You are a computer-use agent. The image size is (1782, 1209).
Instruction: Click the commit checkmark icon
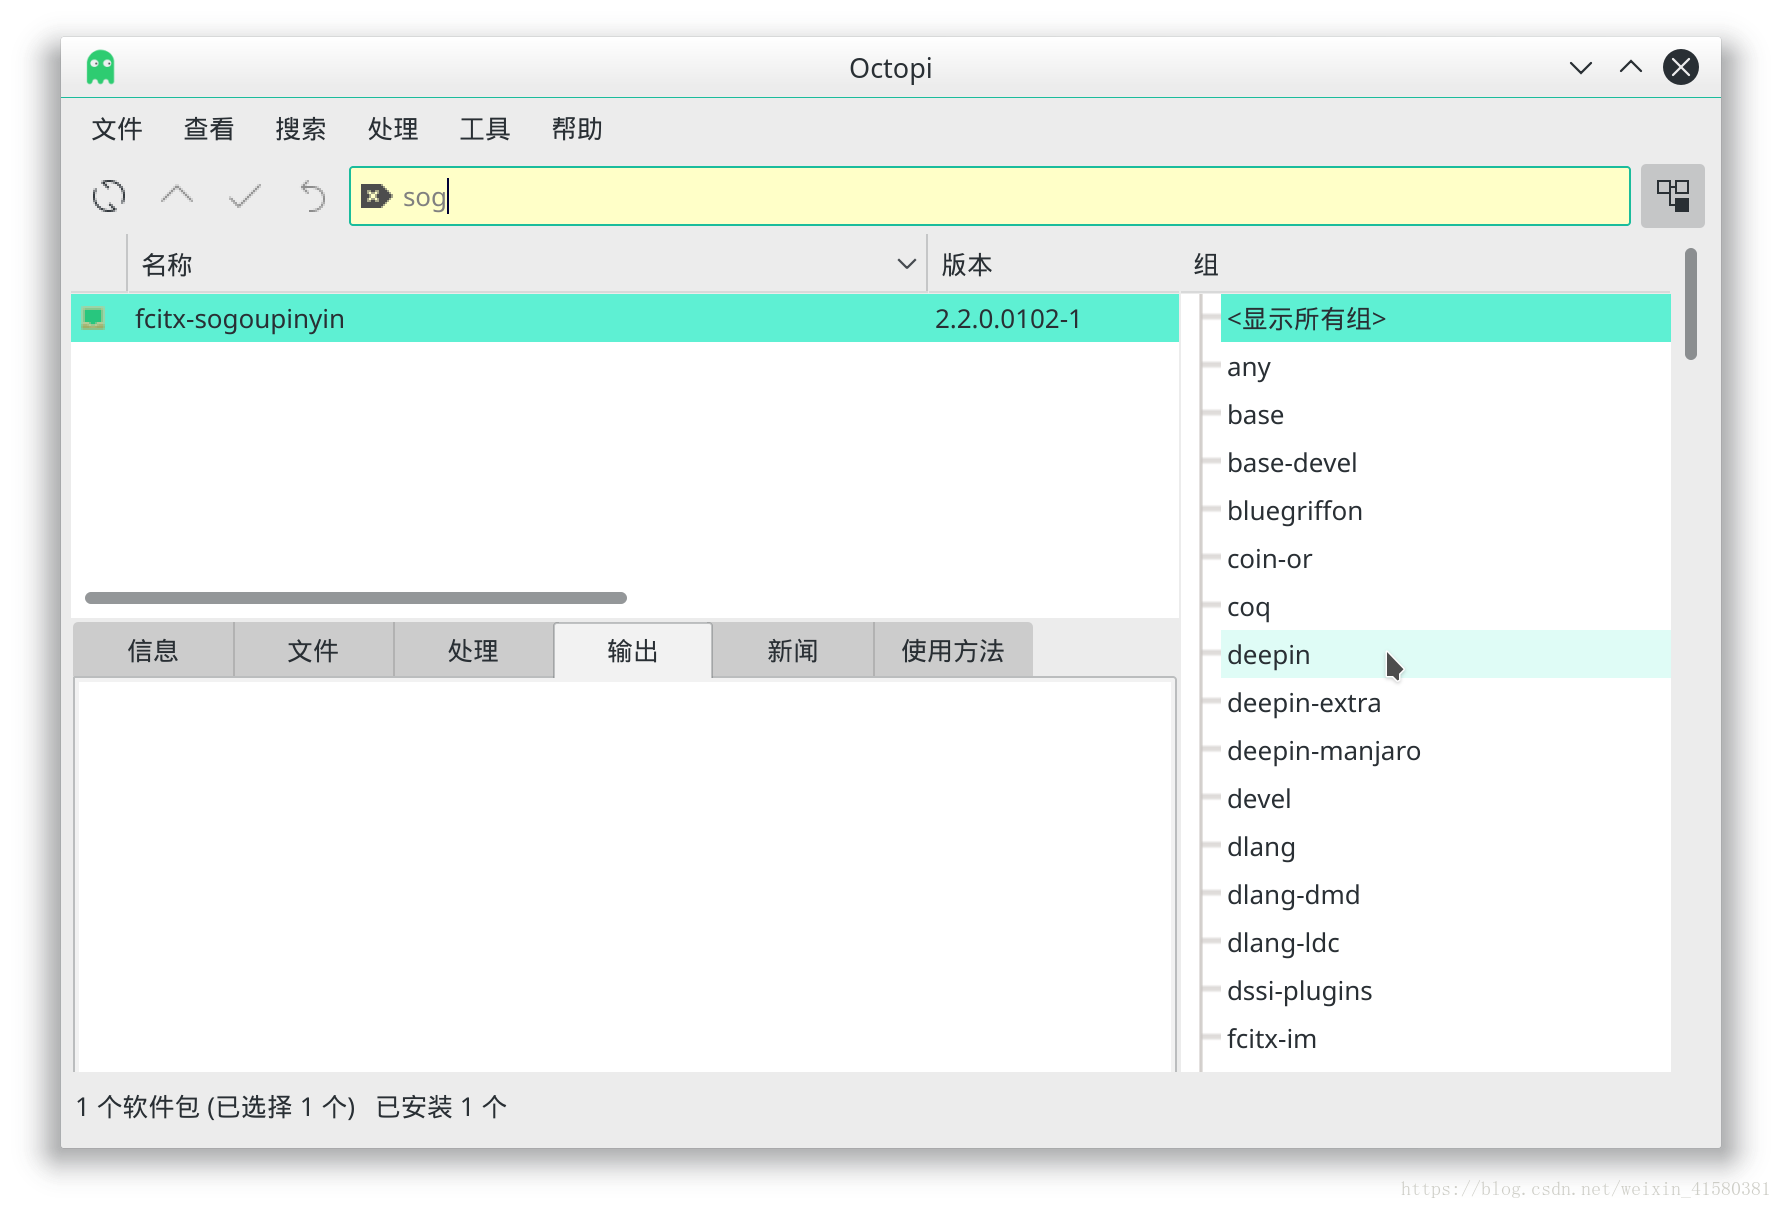[245, 196]
